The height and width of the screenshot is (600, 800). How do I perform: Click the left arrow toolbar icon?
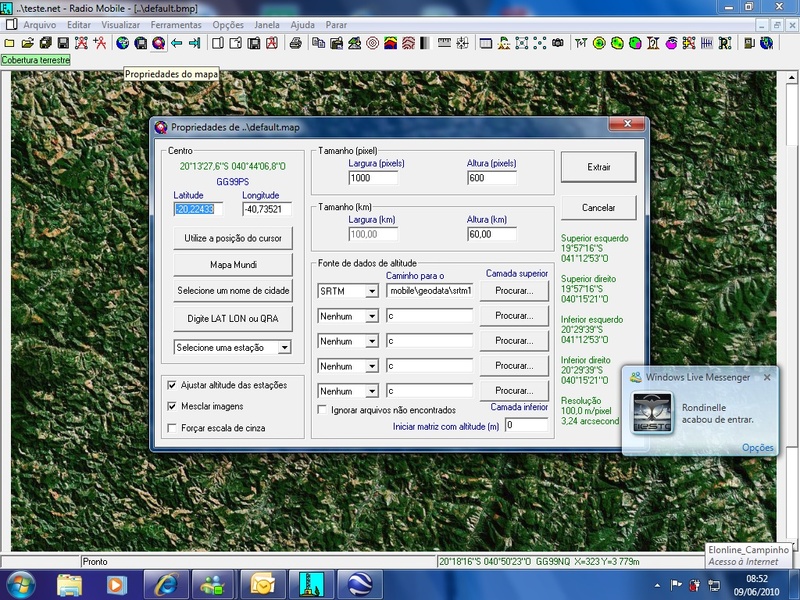click(176, 43)
